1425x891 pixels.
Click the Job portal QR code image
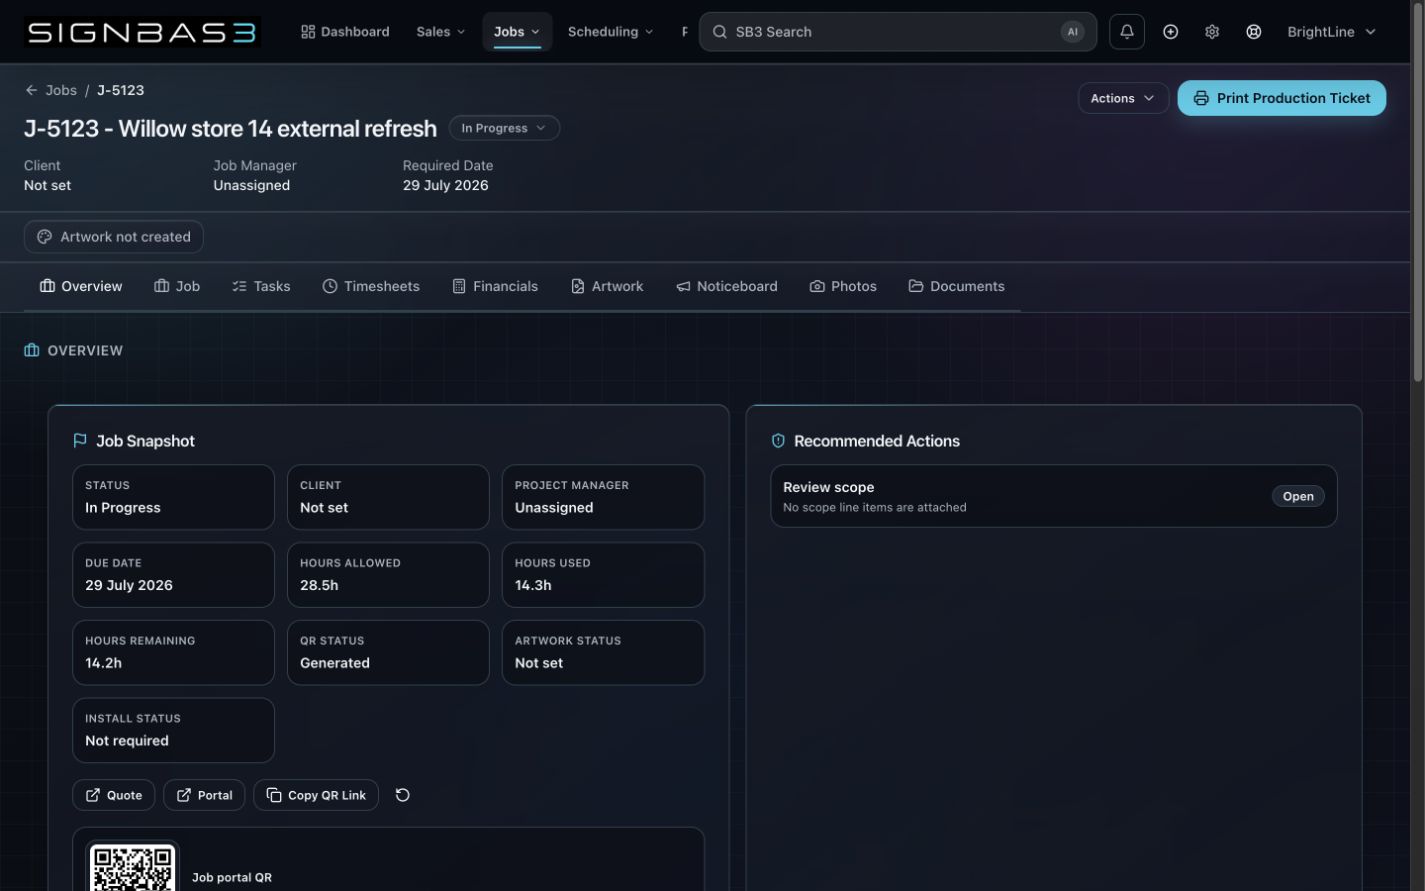132,866
